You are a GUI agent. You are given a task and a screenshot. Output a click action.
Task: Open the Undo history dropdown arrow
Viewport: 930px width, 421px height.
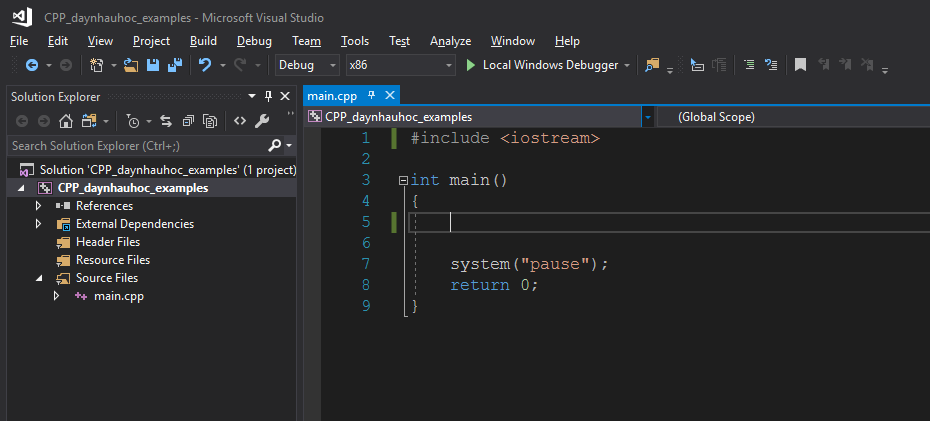click(x=223, y=66)
